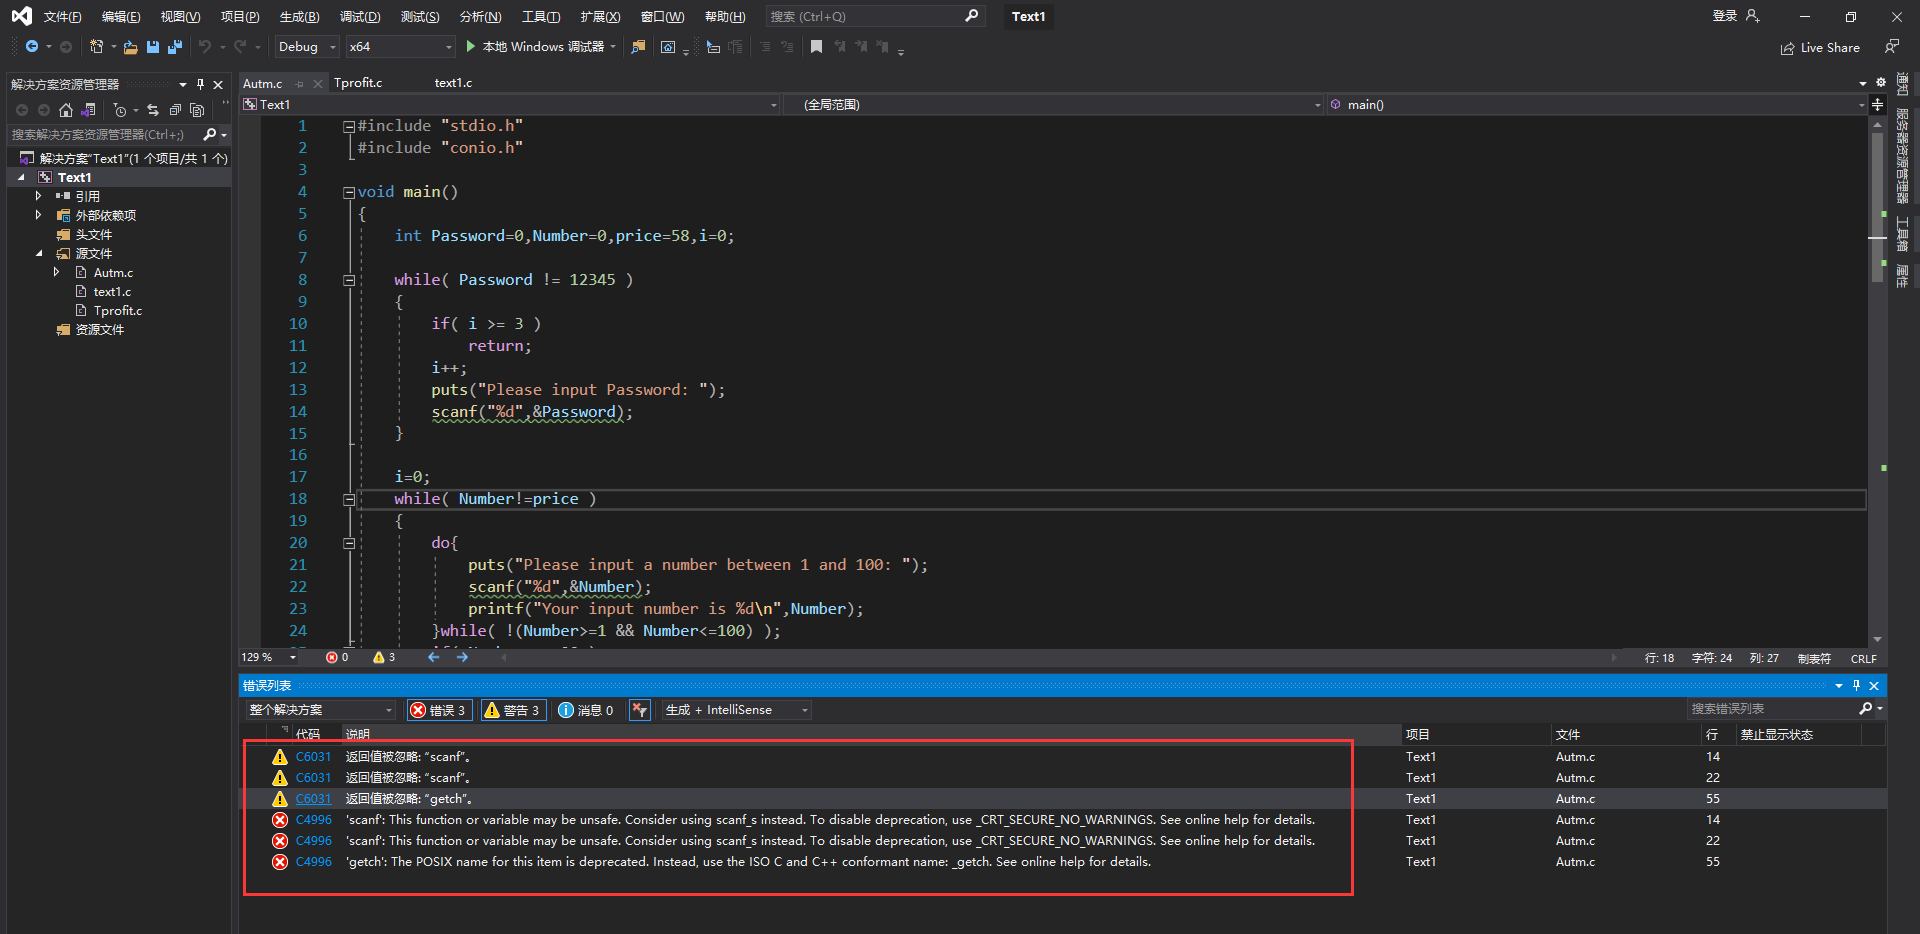Open the Find in Files toolbar icon
Image resolution: width=1920 pixels, height=934 pixels.
(x=638, y=47)
